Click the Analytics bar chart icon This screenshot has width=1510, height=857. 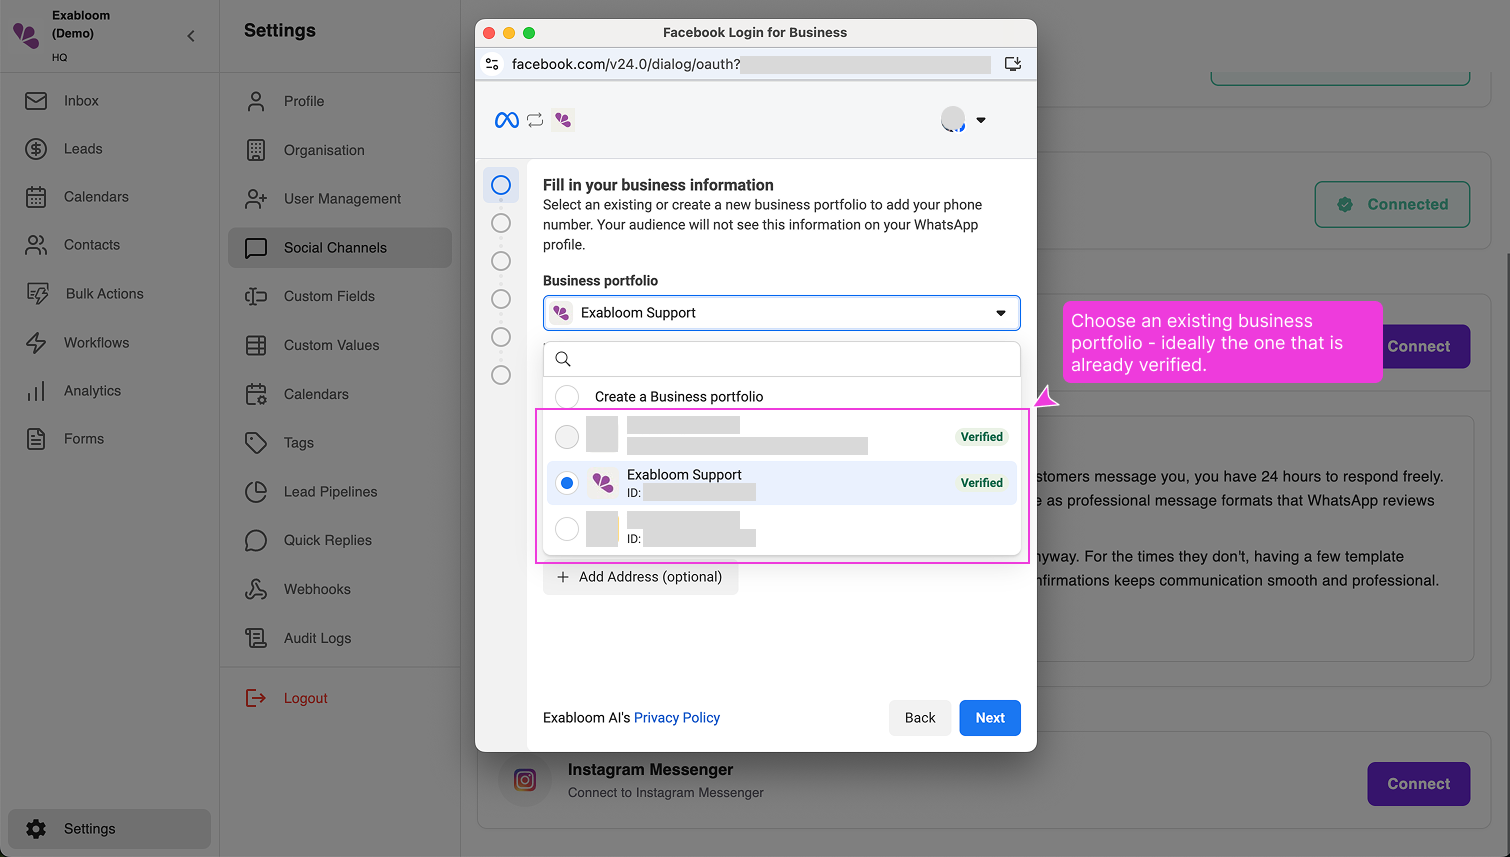click(36, 391)
